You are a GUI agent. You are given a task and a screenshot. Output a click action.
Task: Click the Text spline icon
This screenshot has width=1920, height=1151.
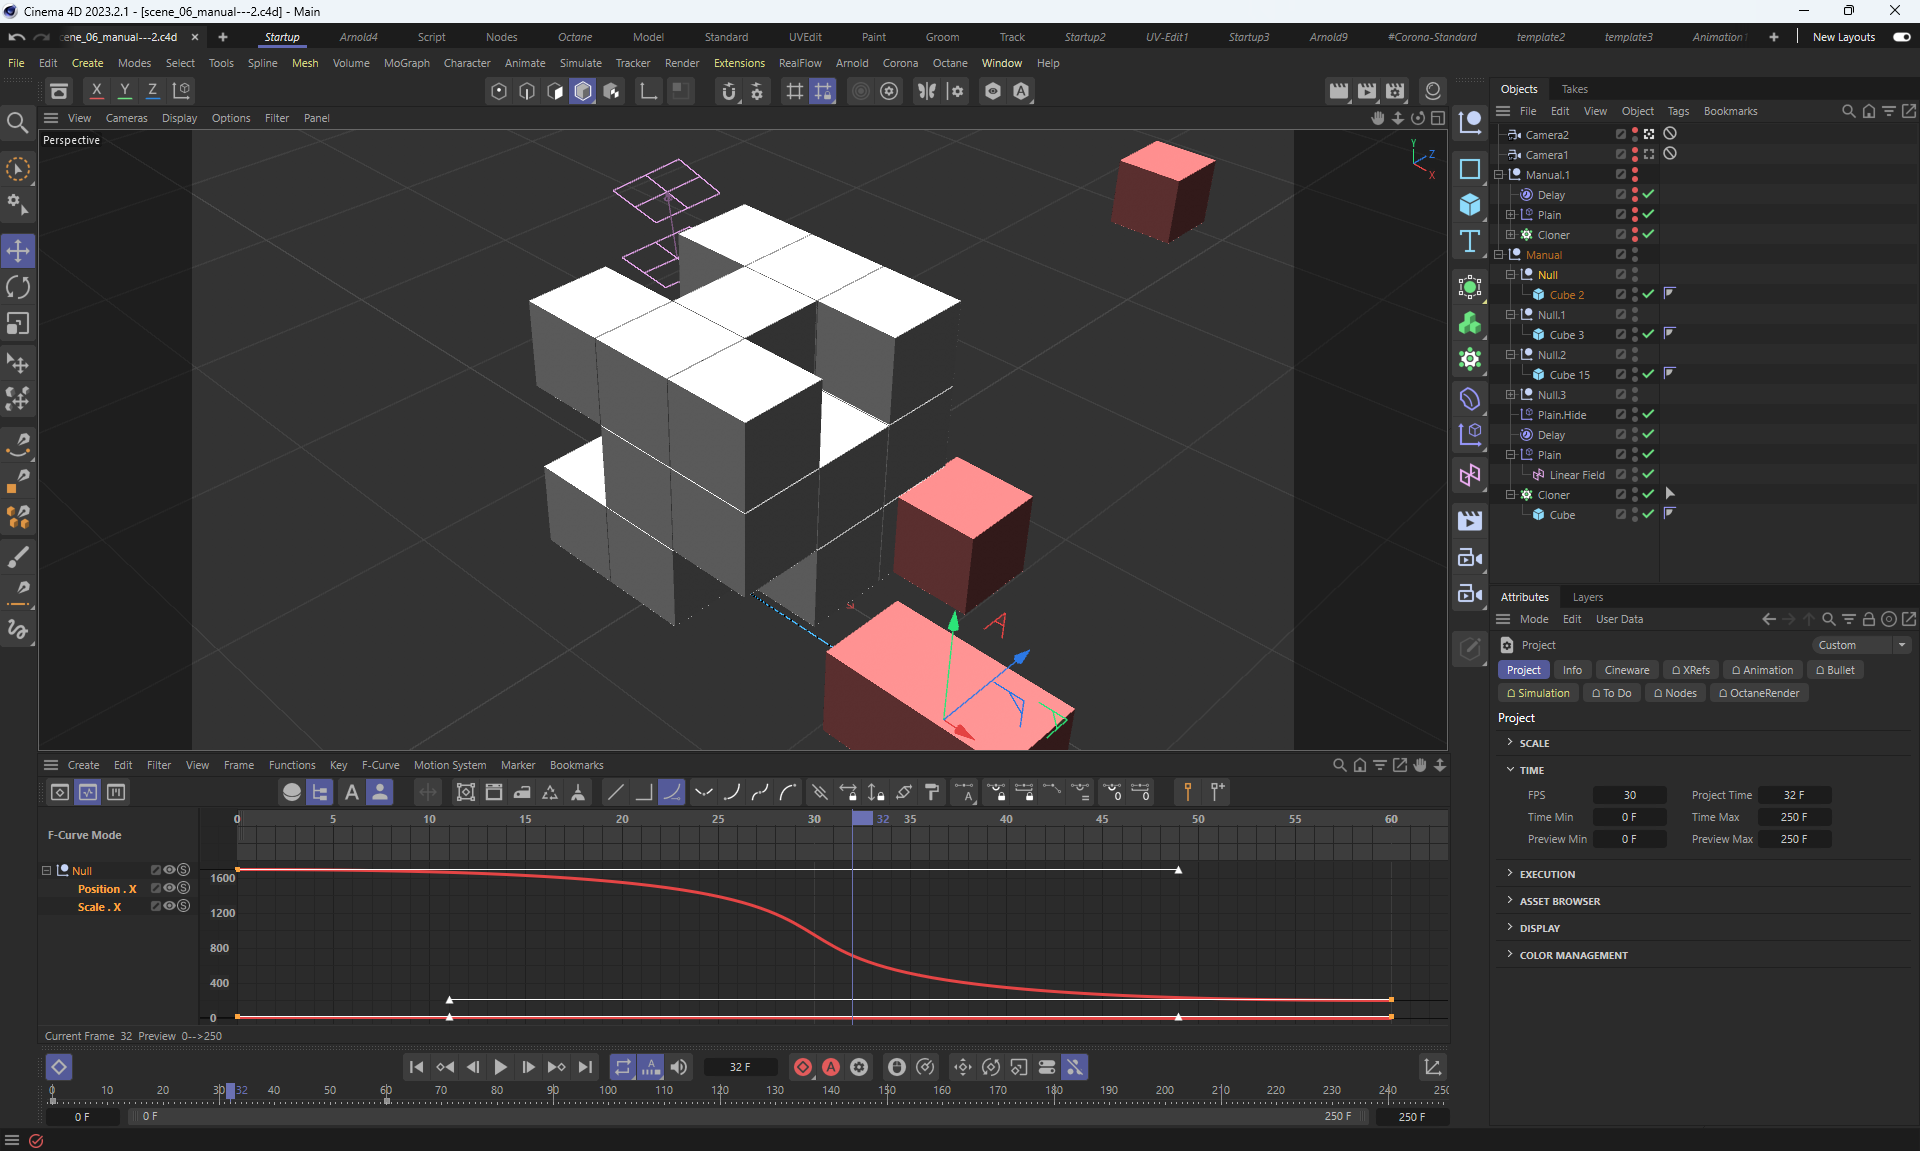coord(1469,241)
